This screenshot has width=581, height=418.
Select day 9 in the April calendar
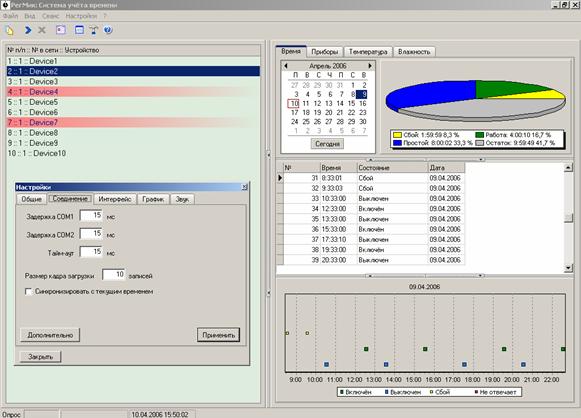pyautogui.click(x=363, y=94)
